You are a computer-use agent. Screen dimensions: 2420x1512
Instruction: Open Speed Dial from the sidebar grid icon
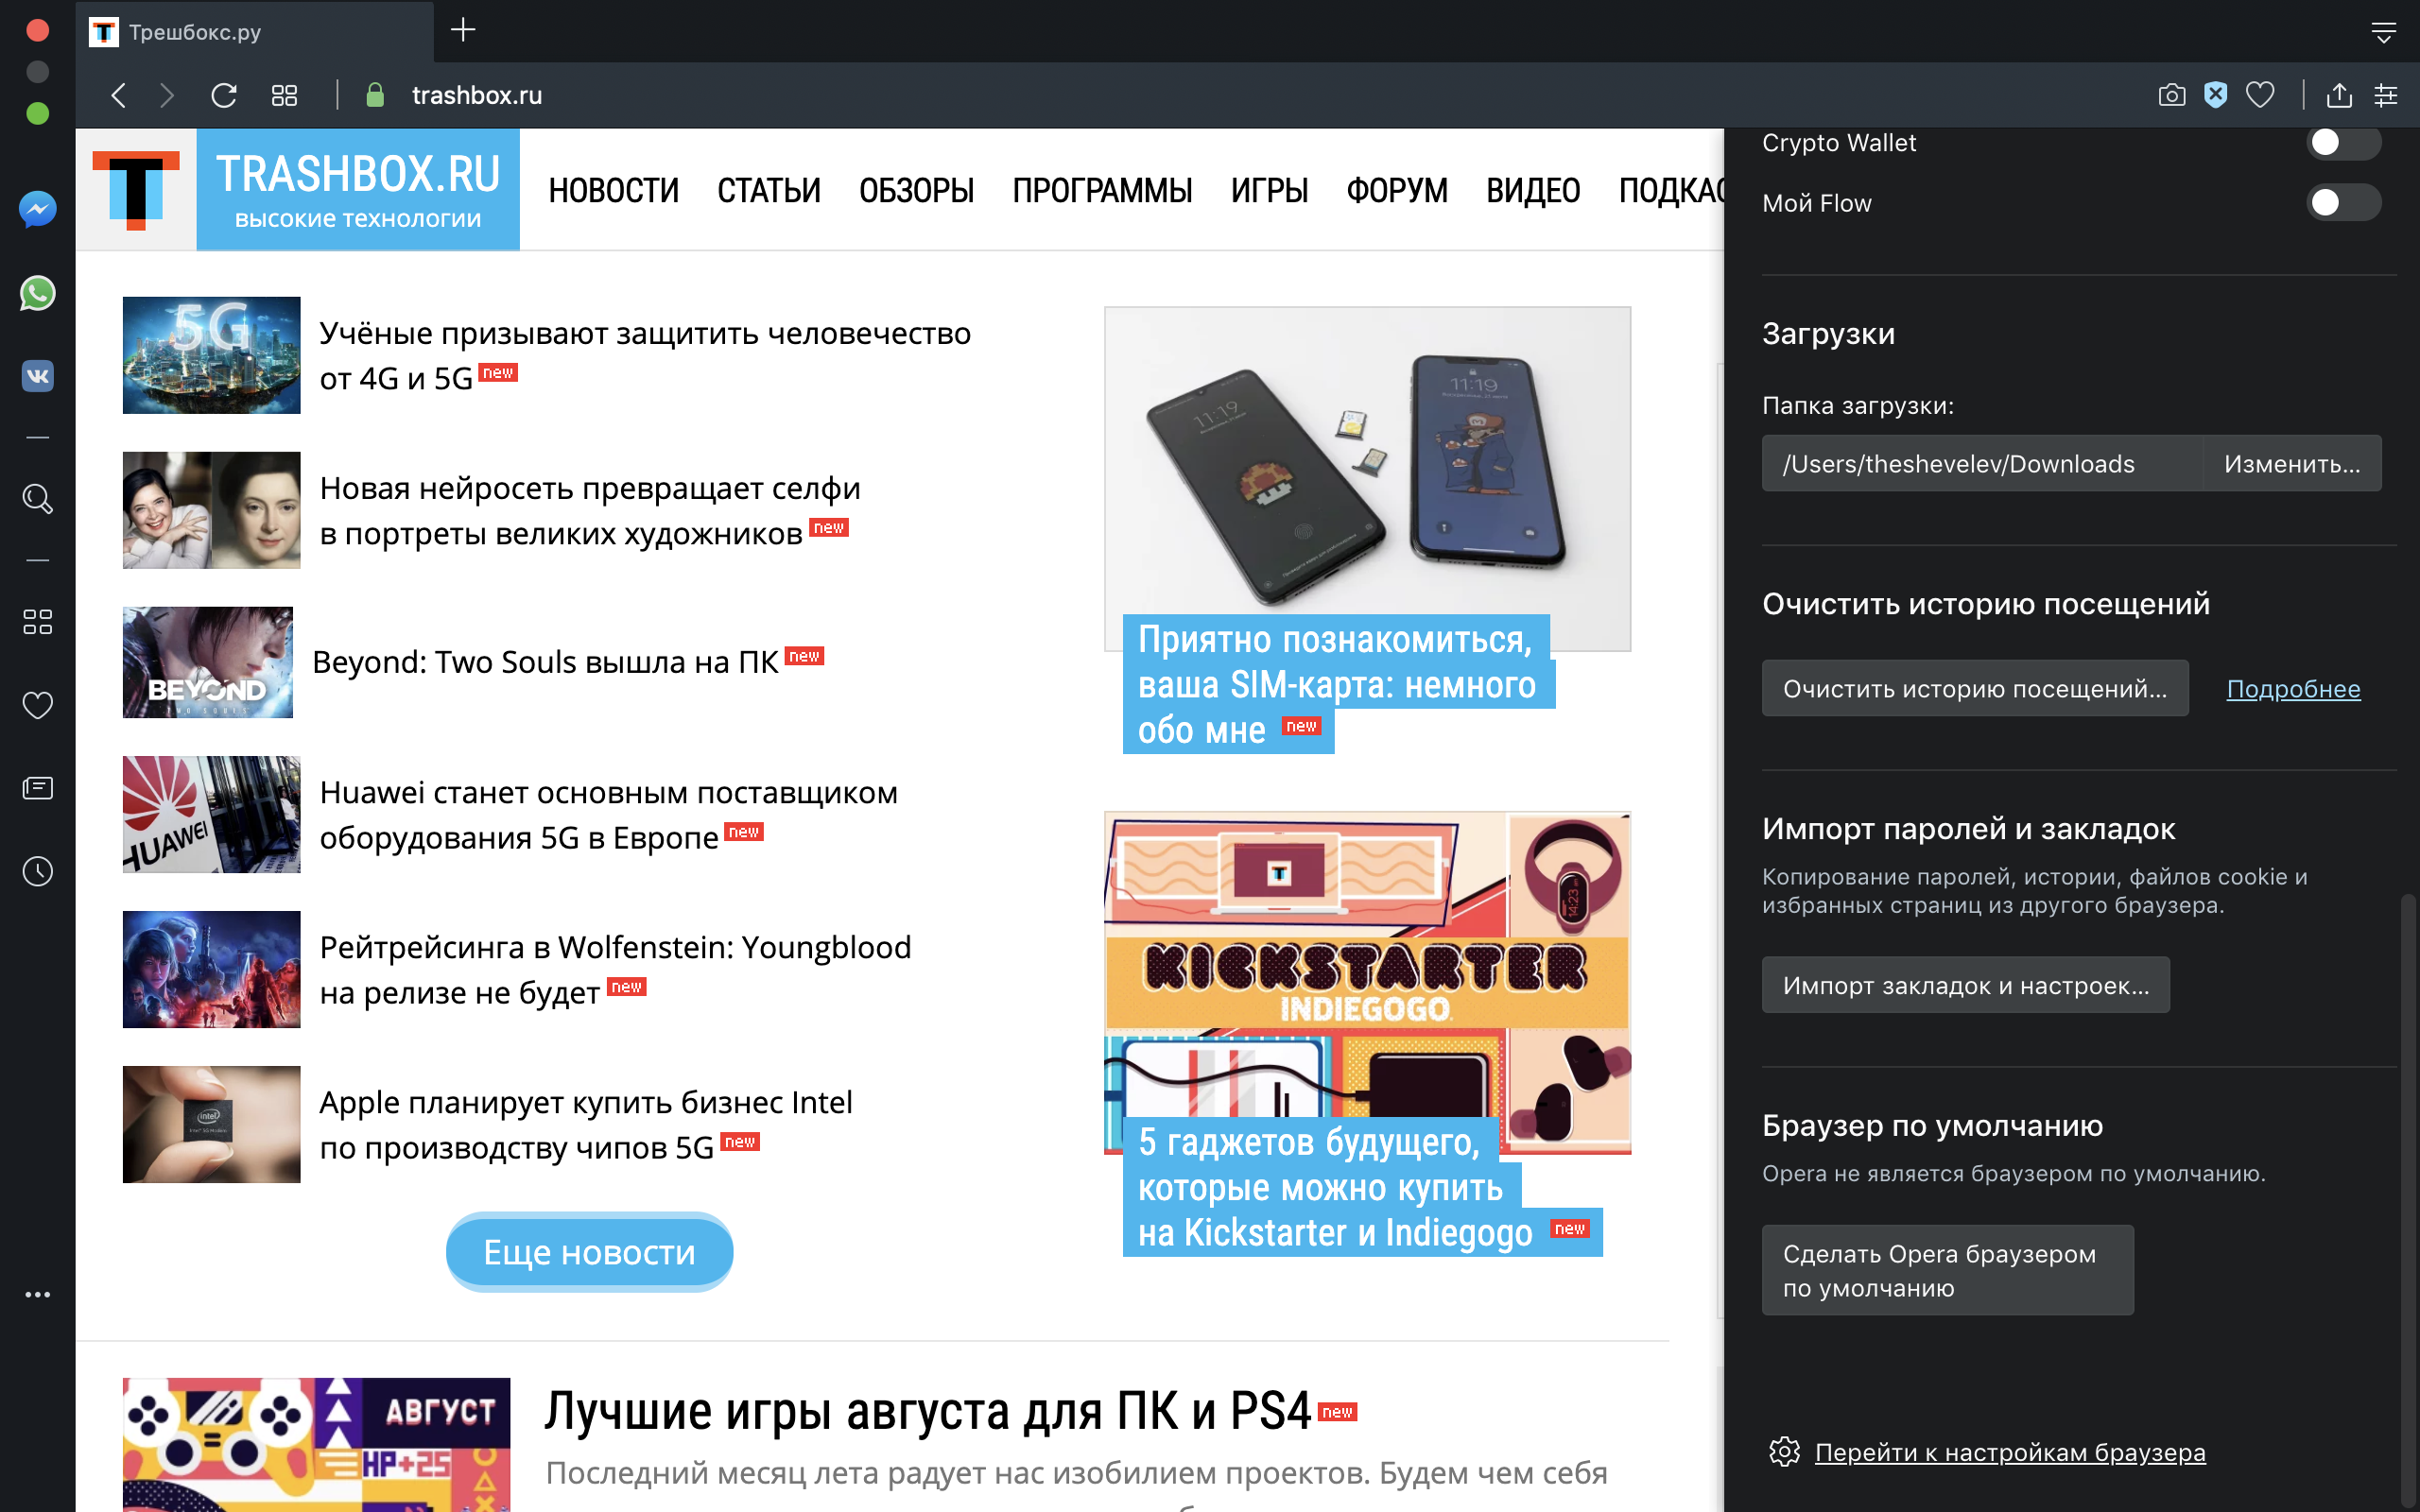(37, 622)
